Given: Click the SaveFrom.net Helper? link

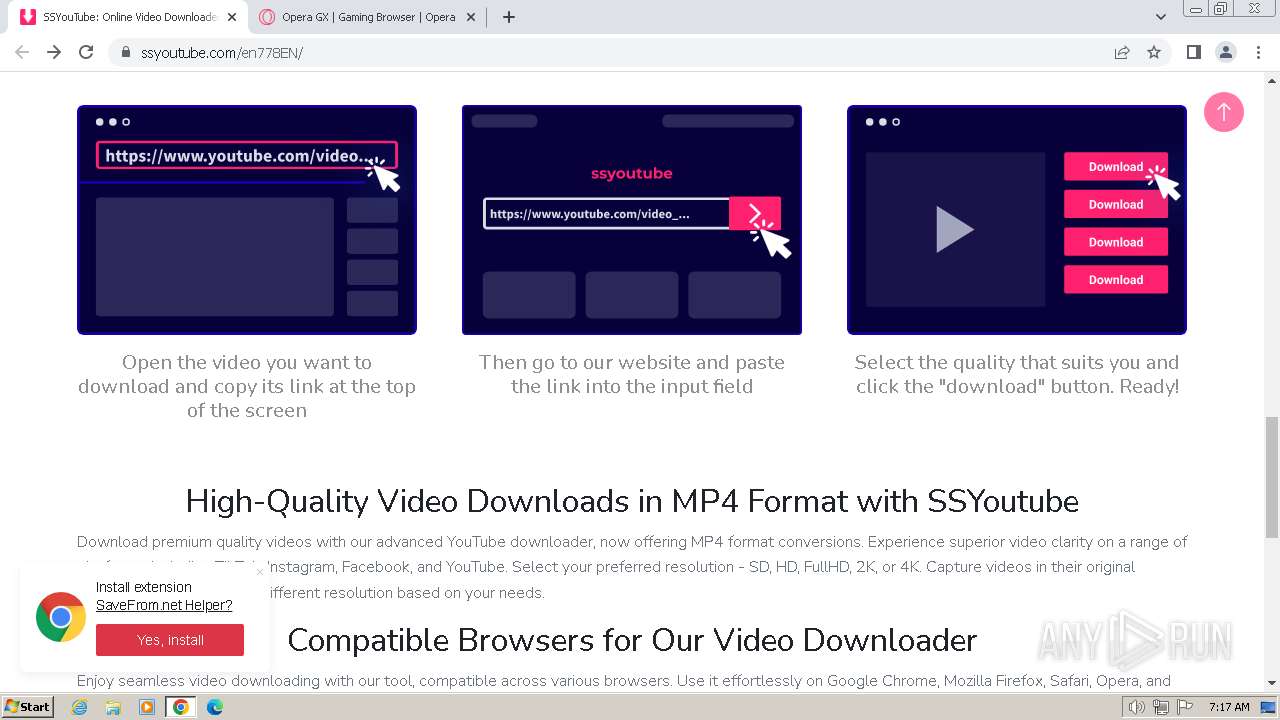Looking at the screenshot, I should pyautogui.click(x=164, y=605).
